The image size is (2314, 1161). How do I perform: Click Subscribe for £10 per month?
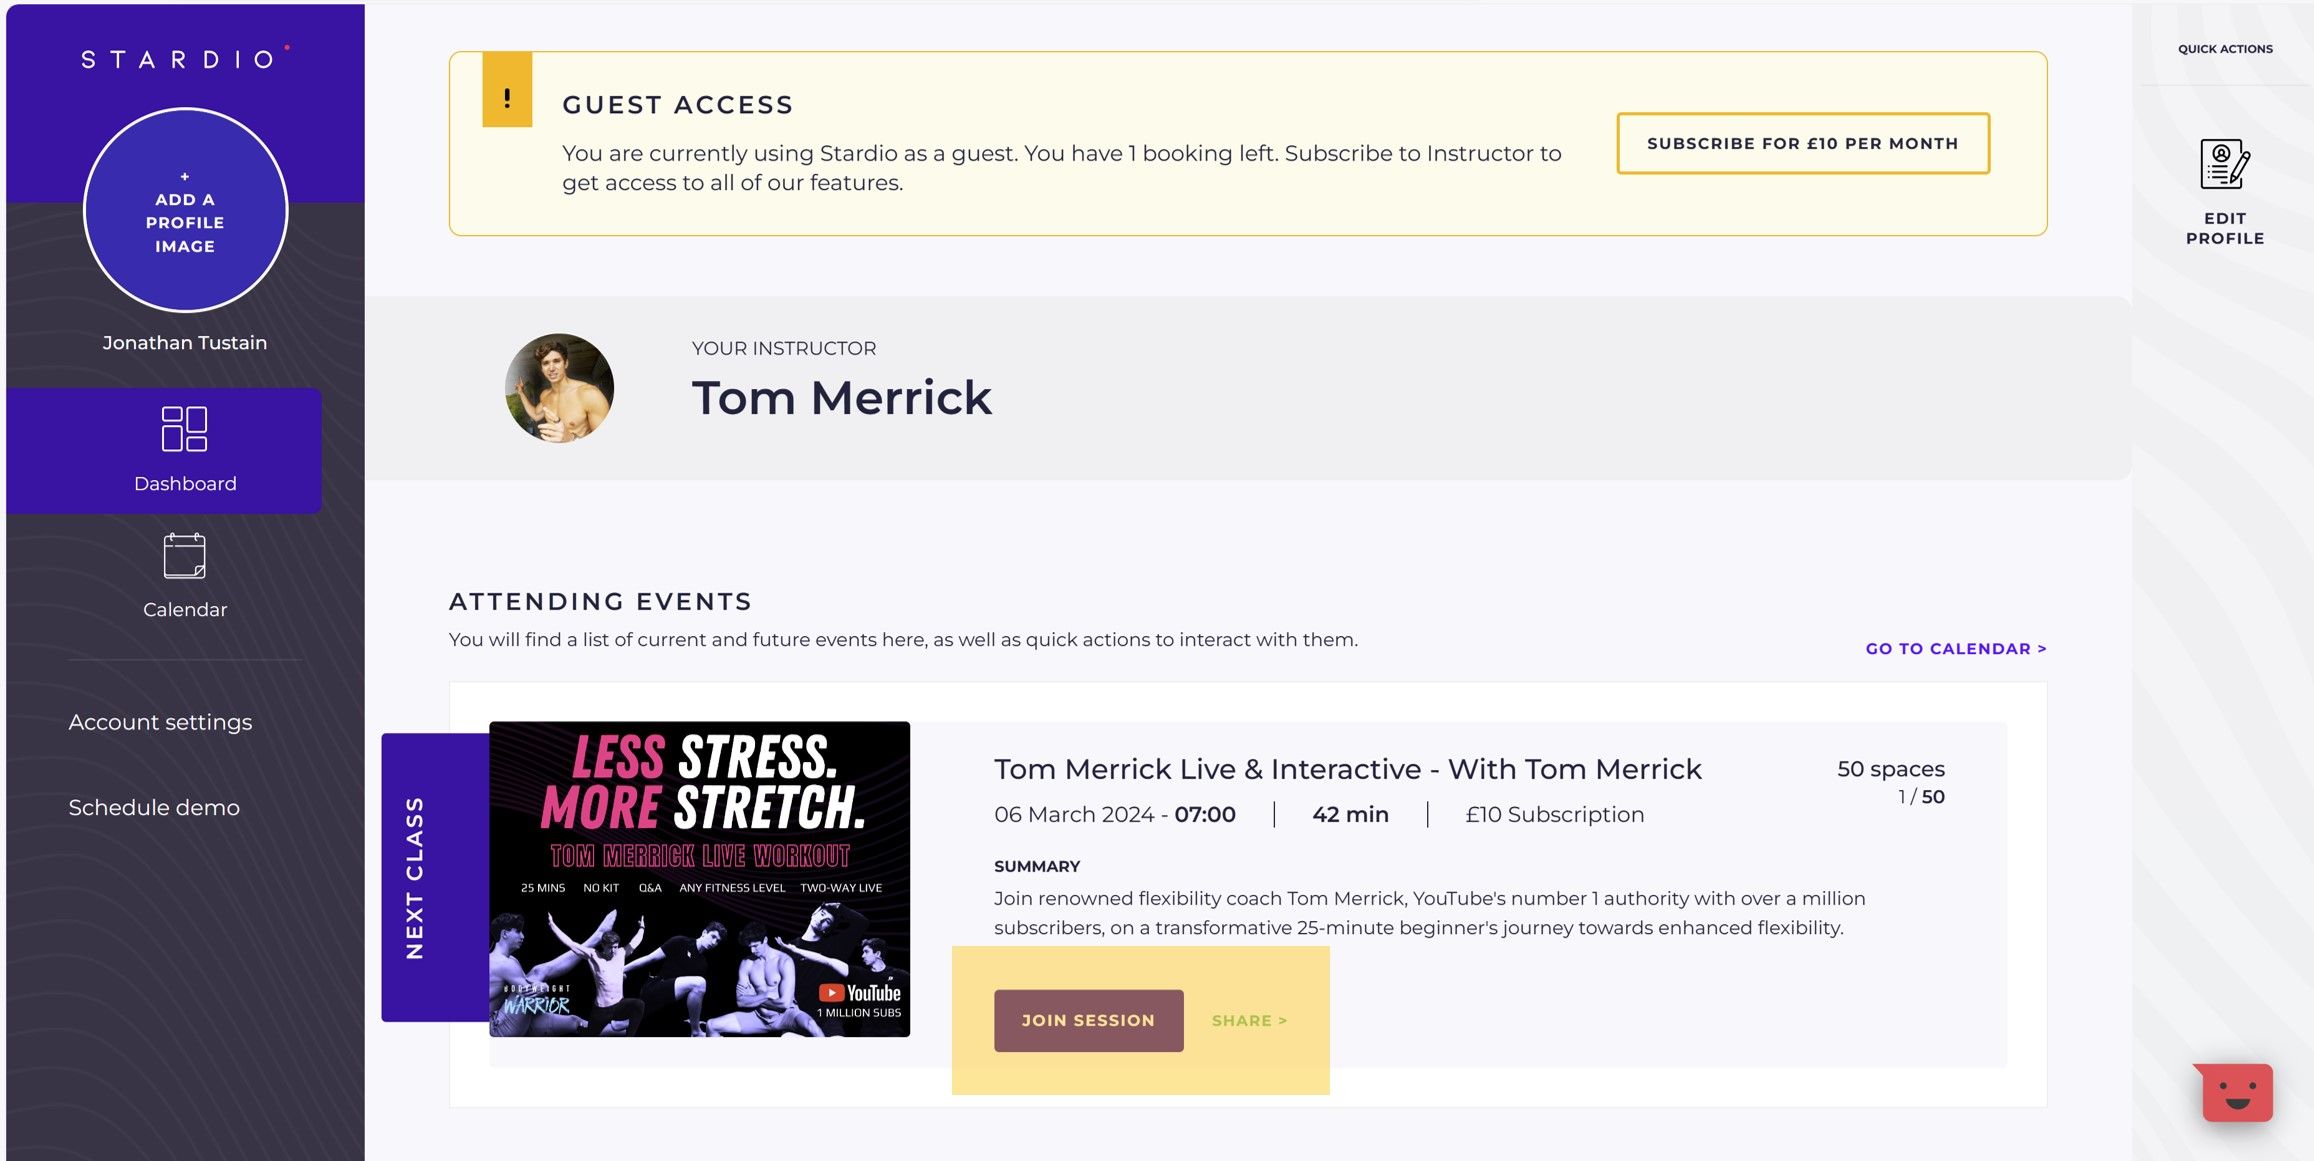point(1803,144)
